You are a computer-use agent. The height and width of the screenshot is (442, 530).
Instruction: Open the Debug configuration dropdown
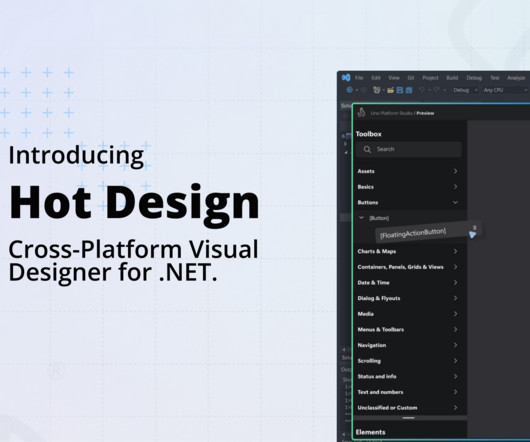pyautogui.click(x=465, y=90)
